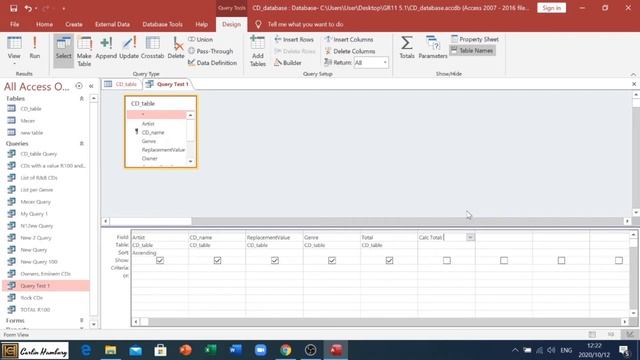Click Insert Rows in Query Setup
Screen dimensions: 640x360
point(294,40)
